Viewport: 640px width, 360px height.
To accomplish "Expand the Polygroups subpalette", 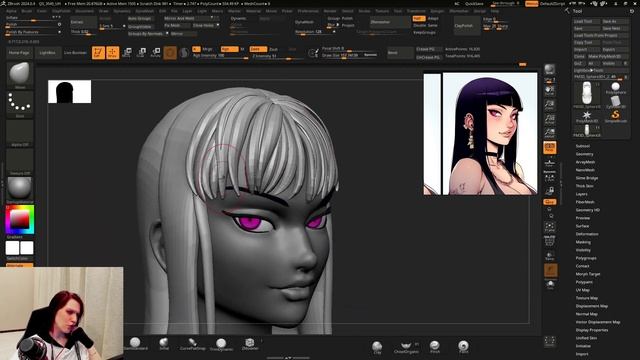I will coord(586,258).
